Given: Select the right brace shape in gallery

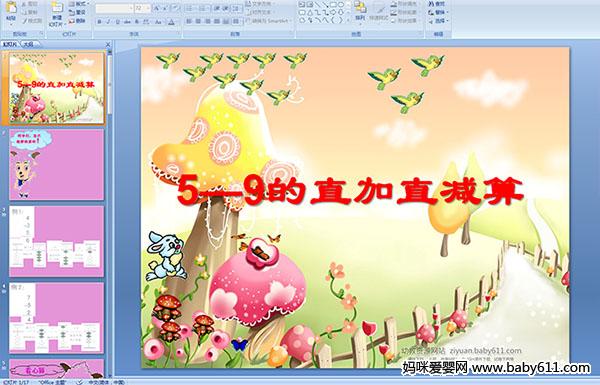Looking at the screenshot, I should pyautogui.click(x=341, y=20).
